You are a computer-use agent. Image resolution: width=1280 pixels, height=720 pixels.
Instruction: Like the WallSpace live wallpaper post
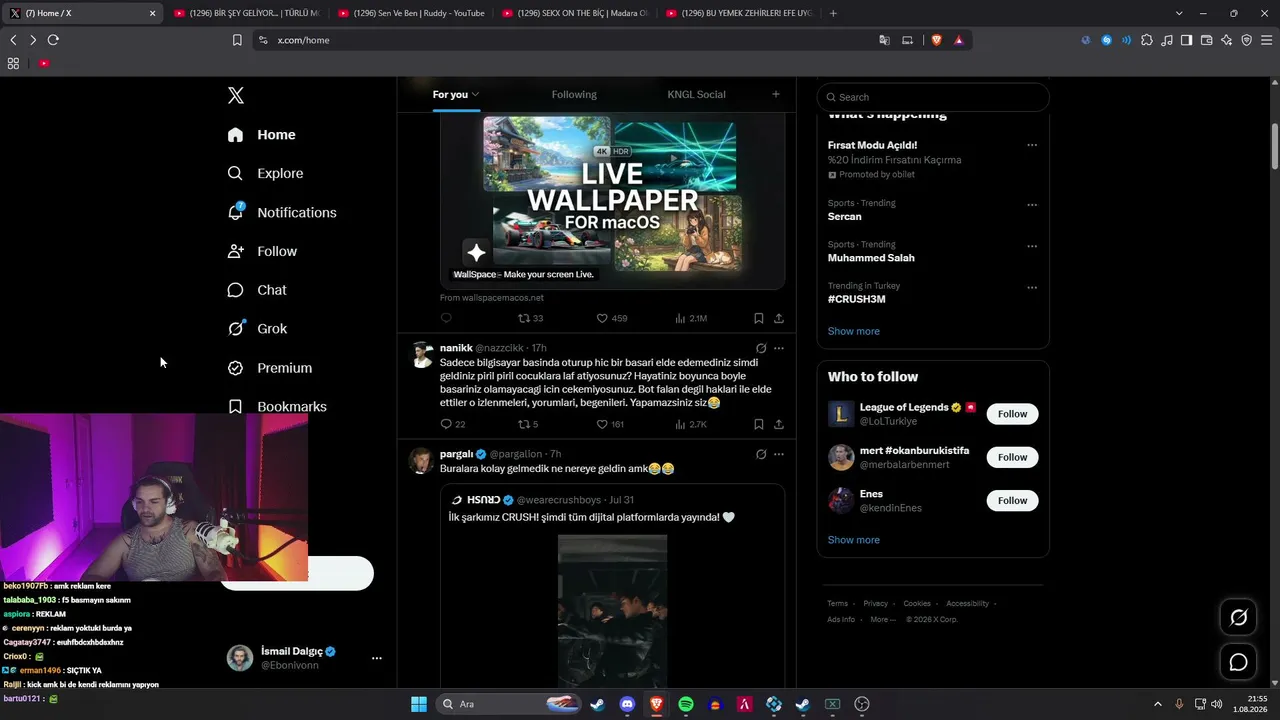(x=602, y=318)
